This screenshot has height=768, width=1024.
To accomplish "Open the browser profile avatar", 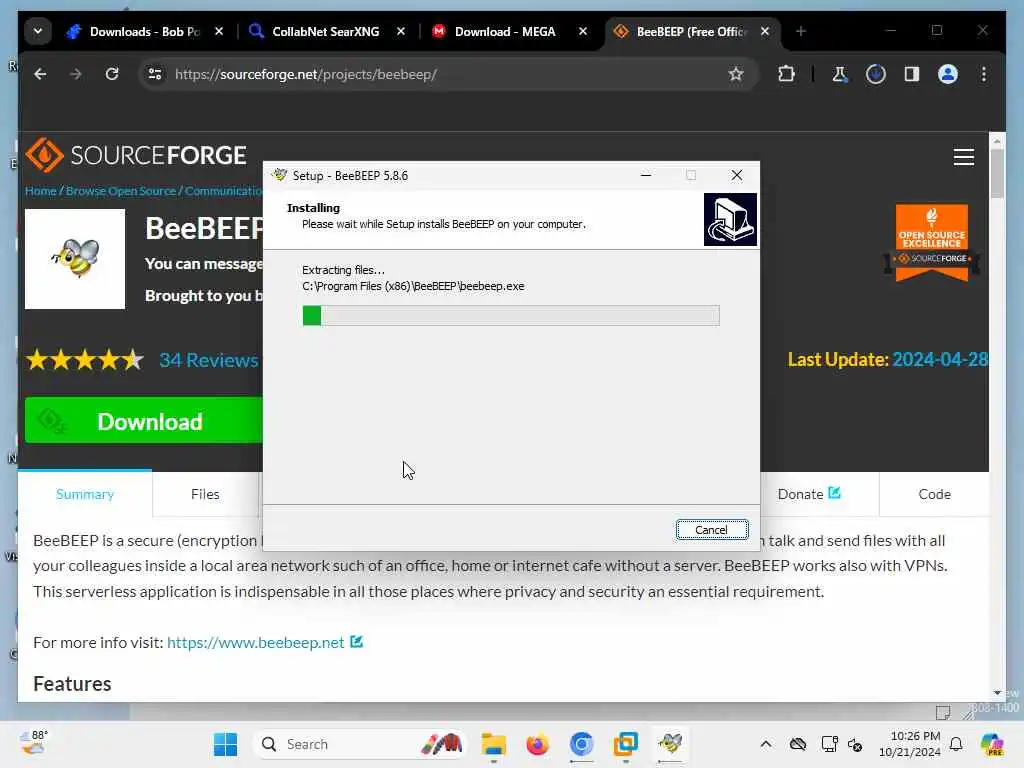I will tap(948, 74).
